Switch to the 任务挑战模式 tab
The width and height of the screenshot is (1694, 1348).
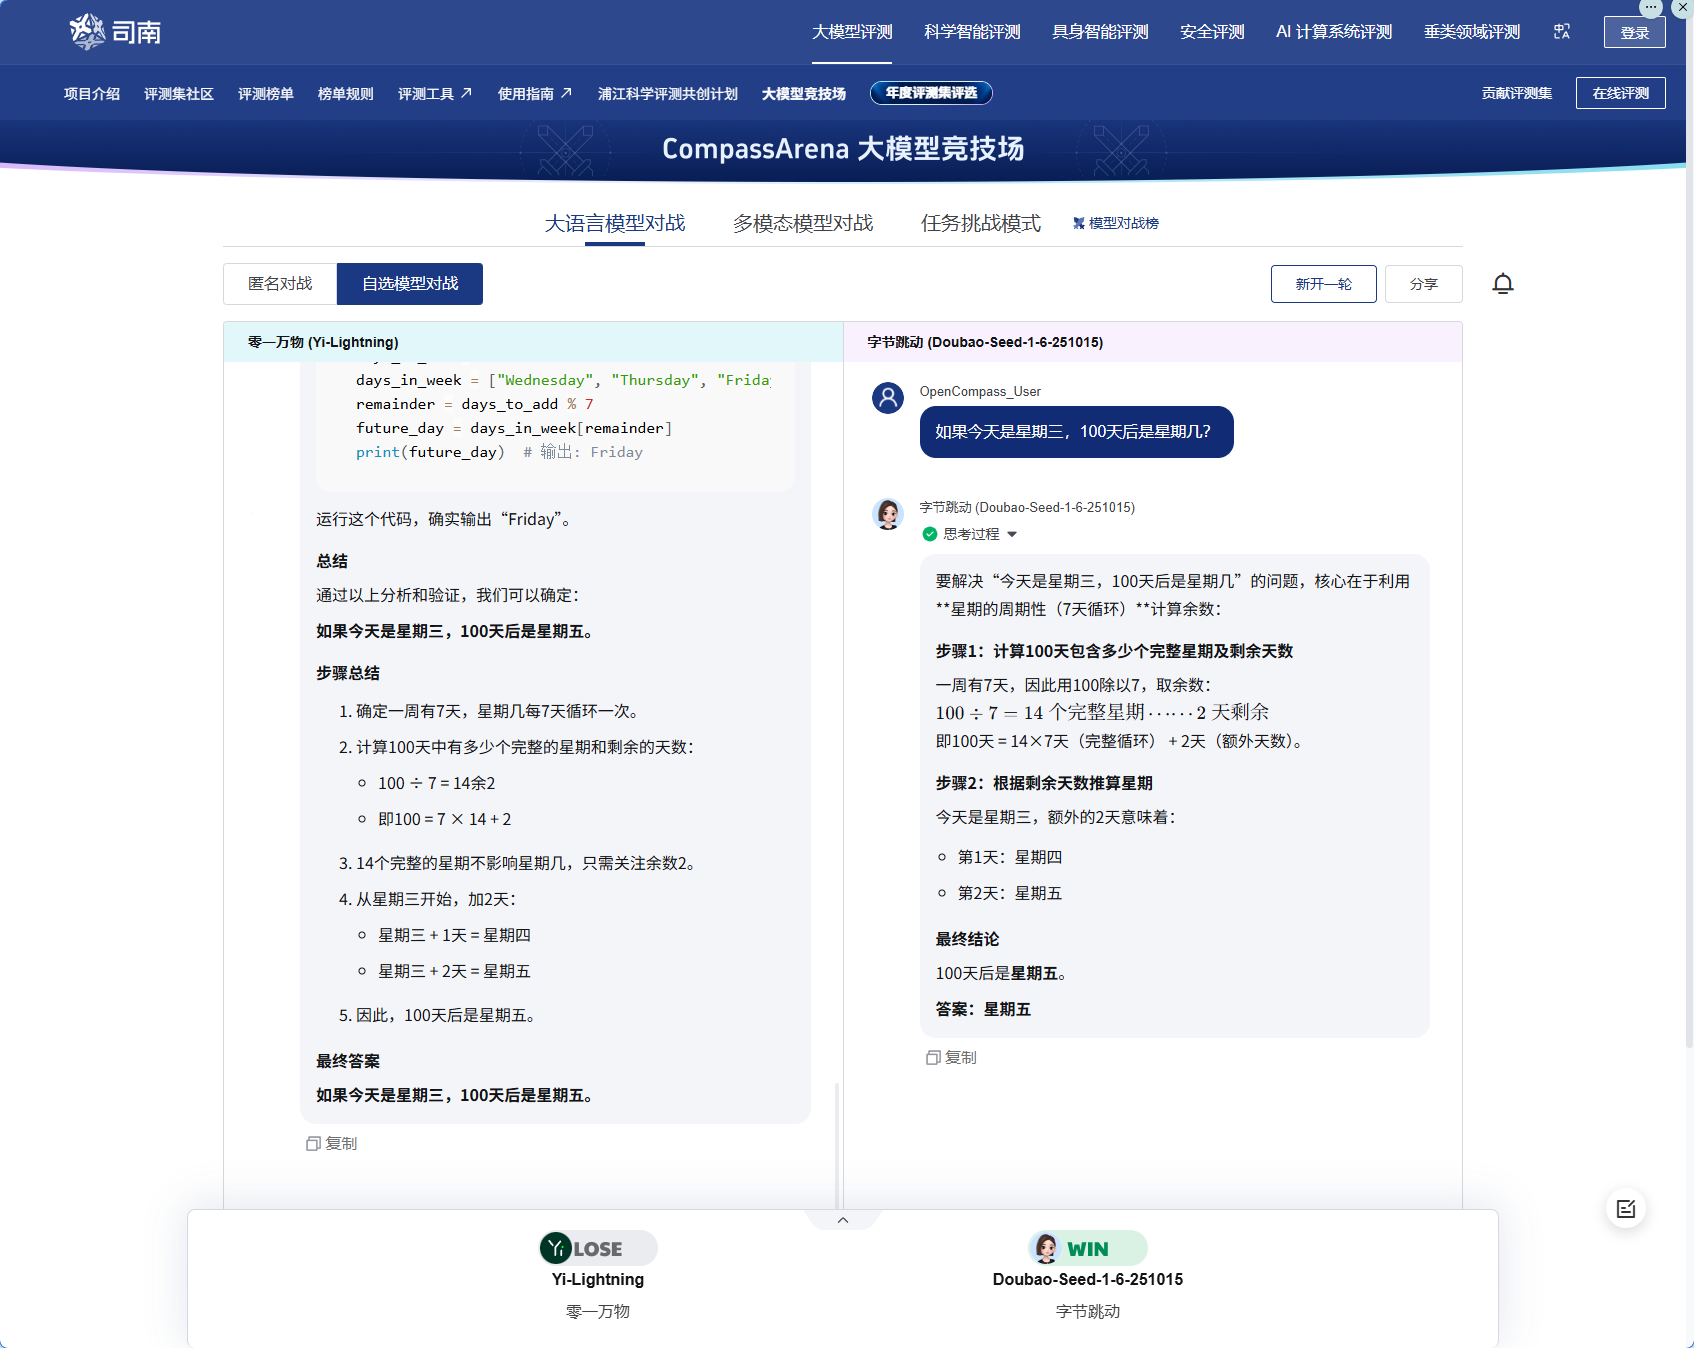click(x=981, y=223)
